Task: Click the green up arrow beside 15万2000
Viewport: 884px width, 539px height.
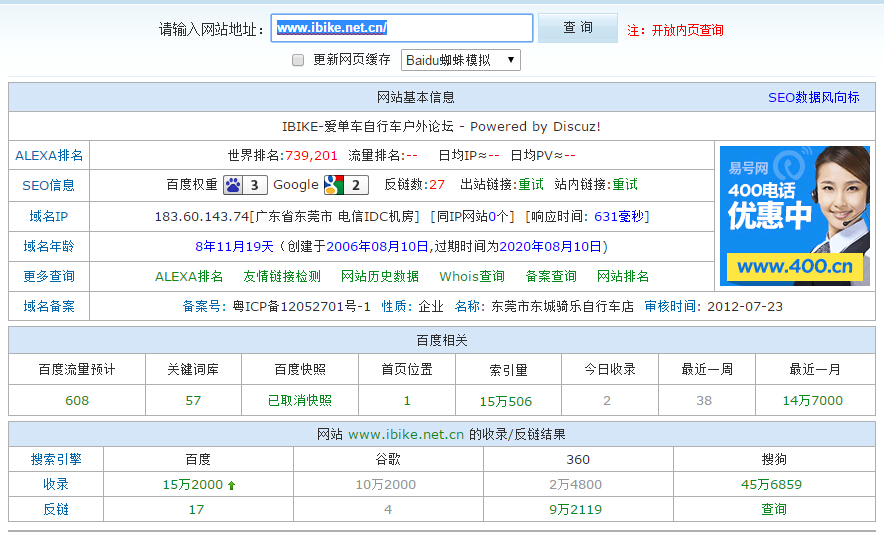Action: point(231,485)
